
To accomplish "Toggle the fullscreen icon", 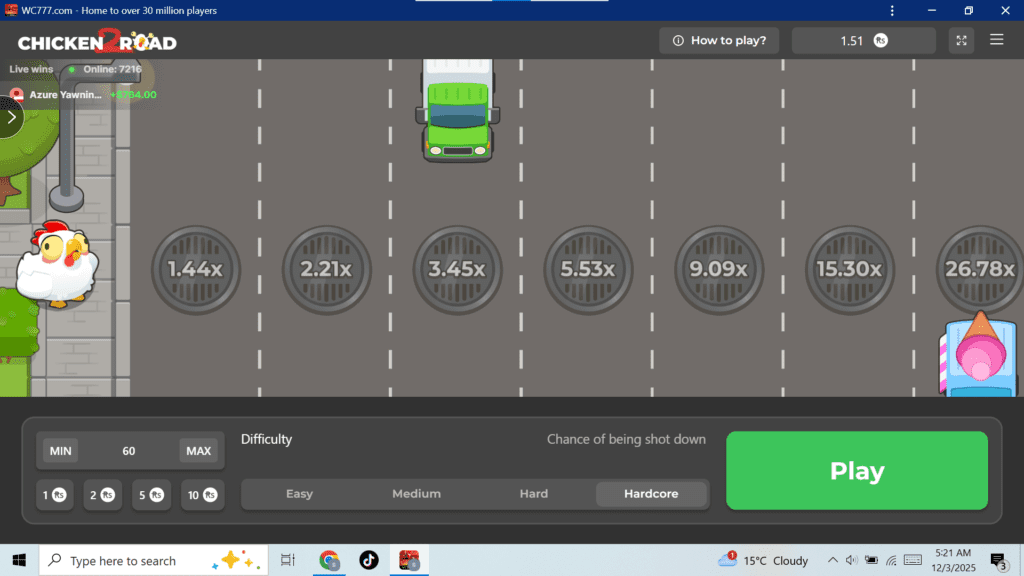I will [x=961, y=41].
